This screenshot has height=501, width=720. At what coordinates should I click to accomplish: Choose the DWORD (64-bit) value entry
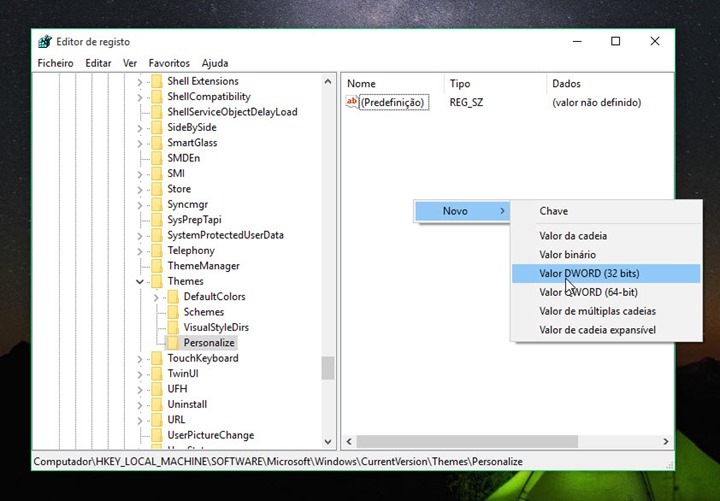coord(606,293)
